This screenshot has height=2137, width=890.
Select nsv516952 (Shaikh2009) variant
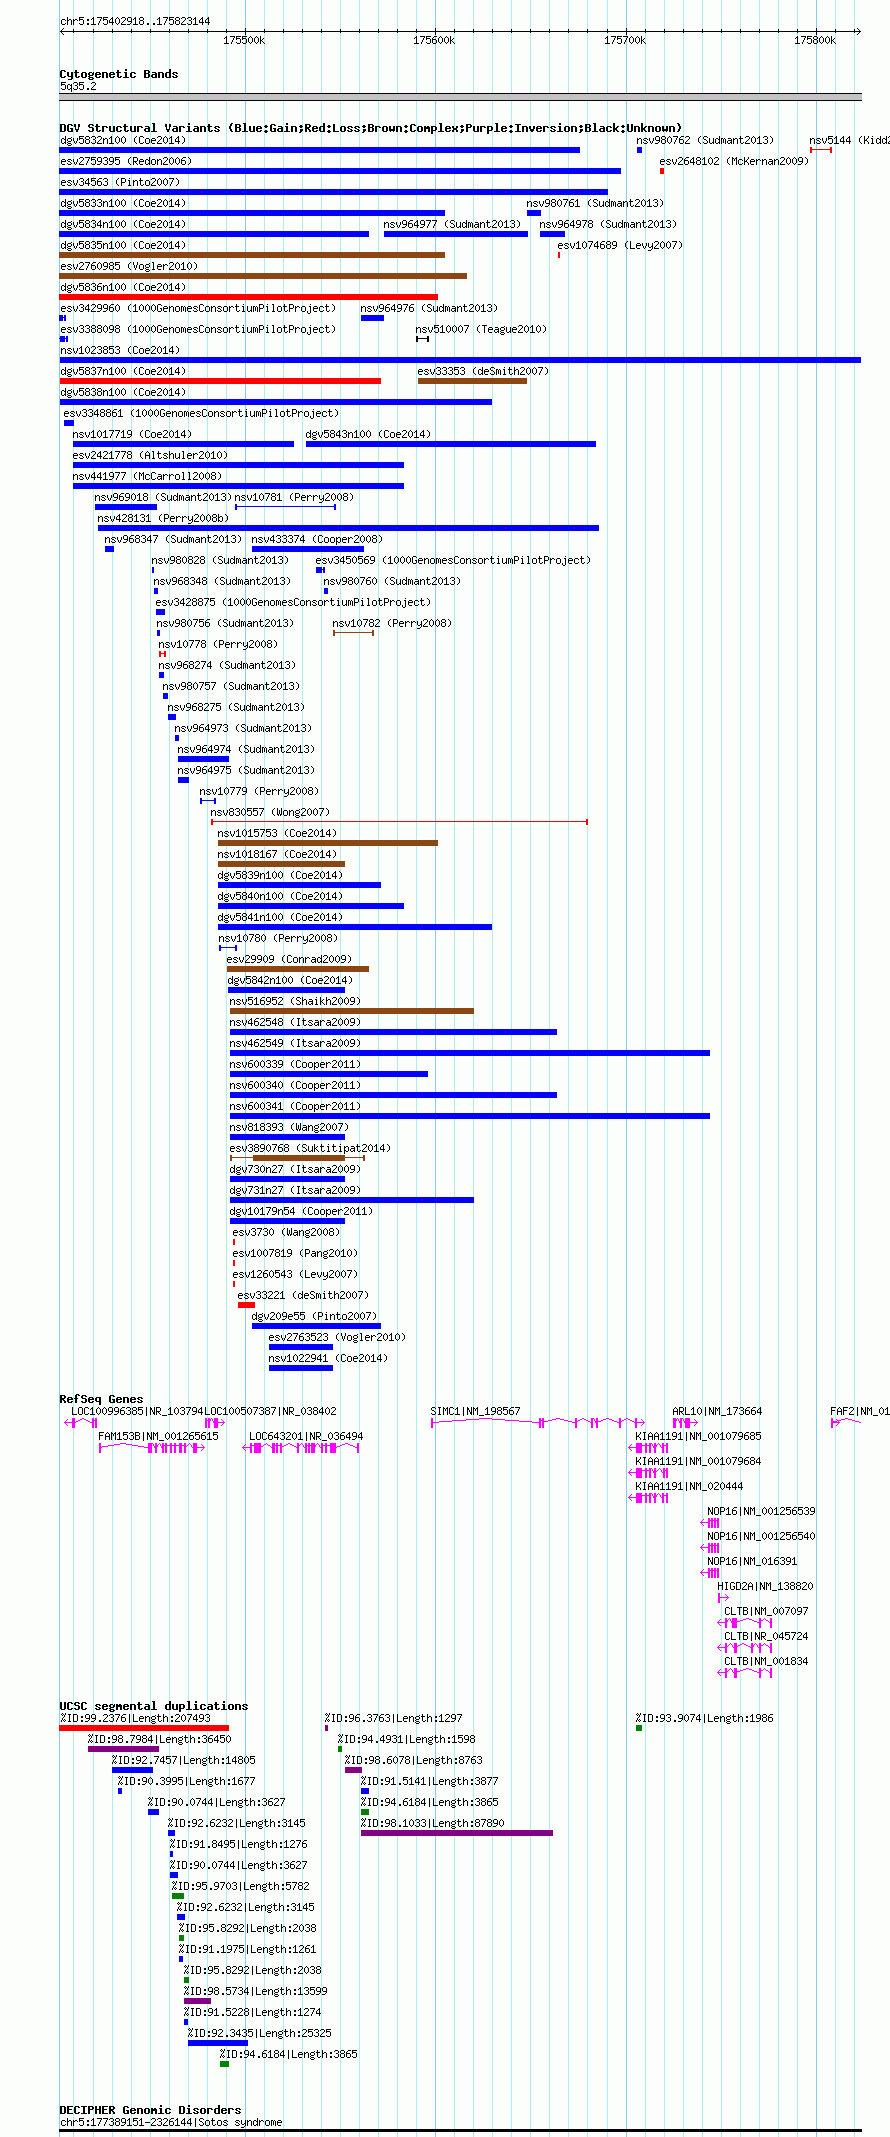click(x=352, y=1011)
